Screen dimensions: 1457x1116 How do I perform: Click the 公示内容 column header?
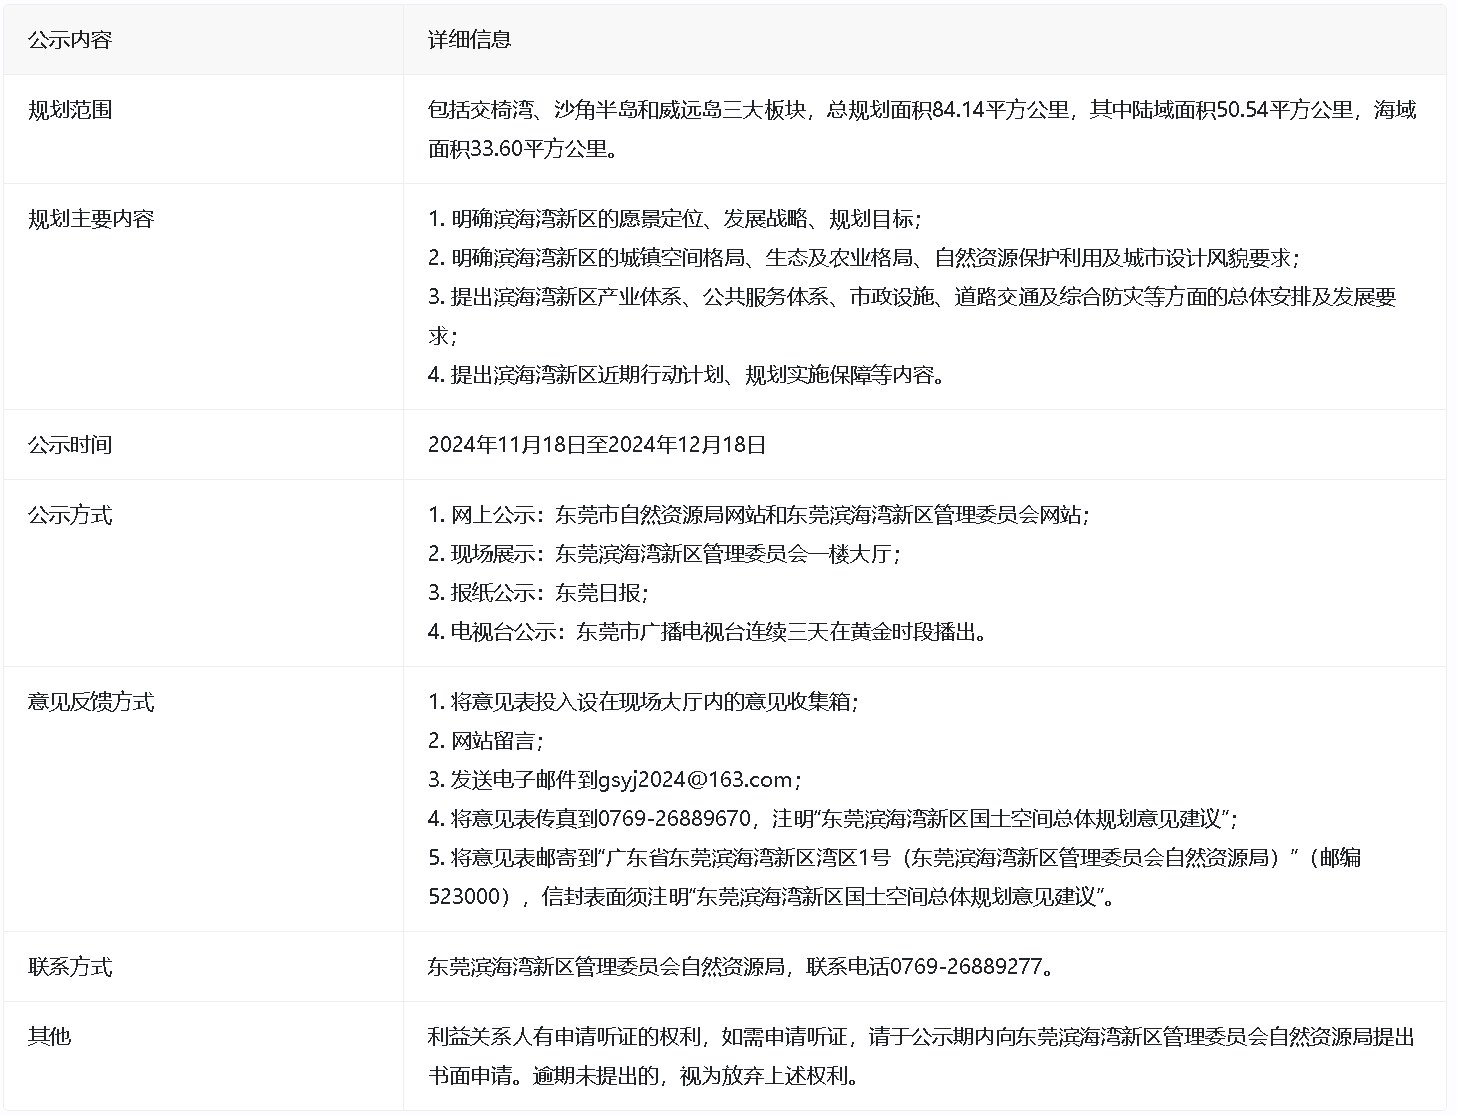click(69, 40)
